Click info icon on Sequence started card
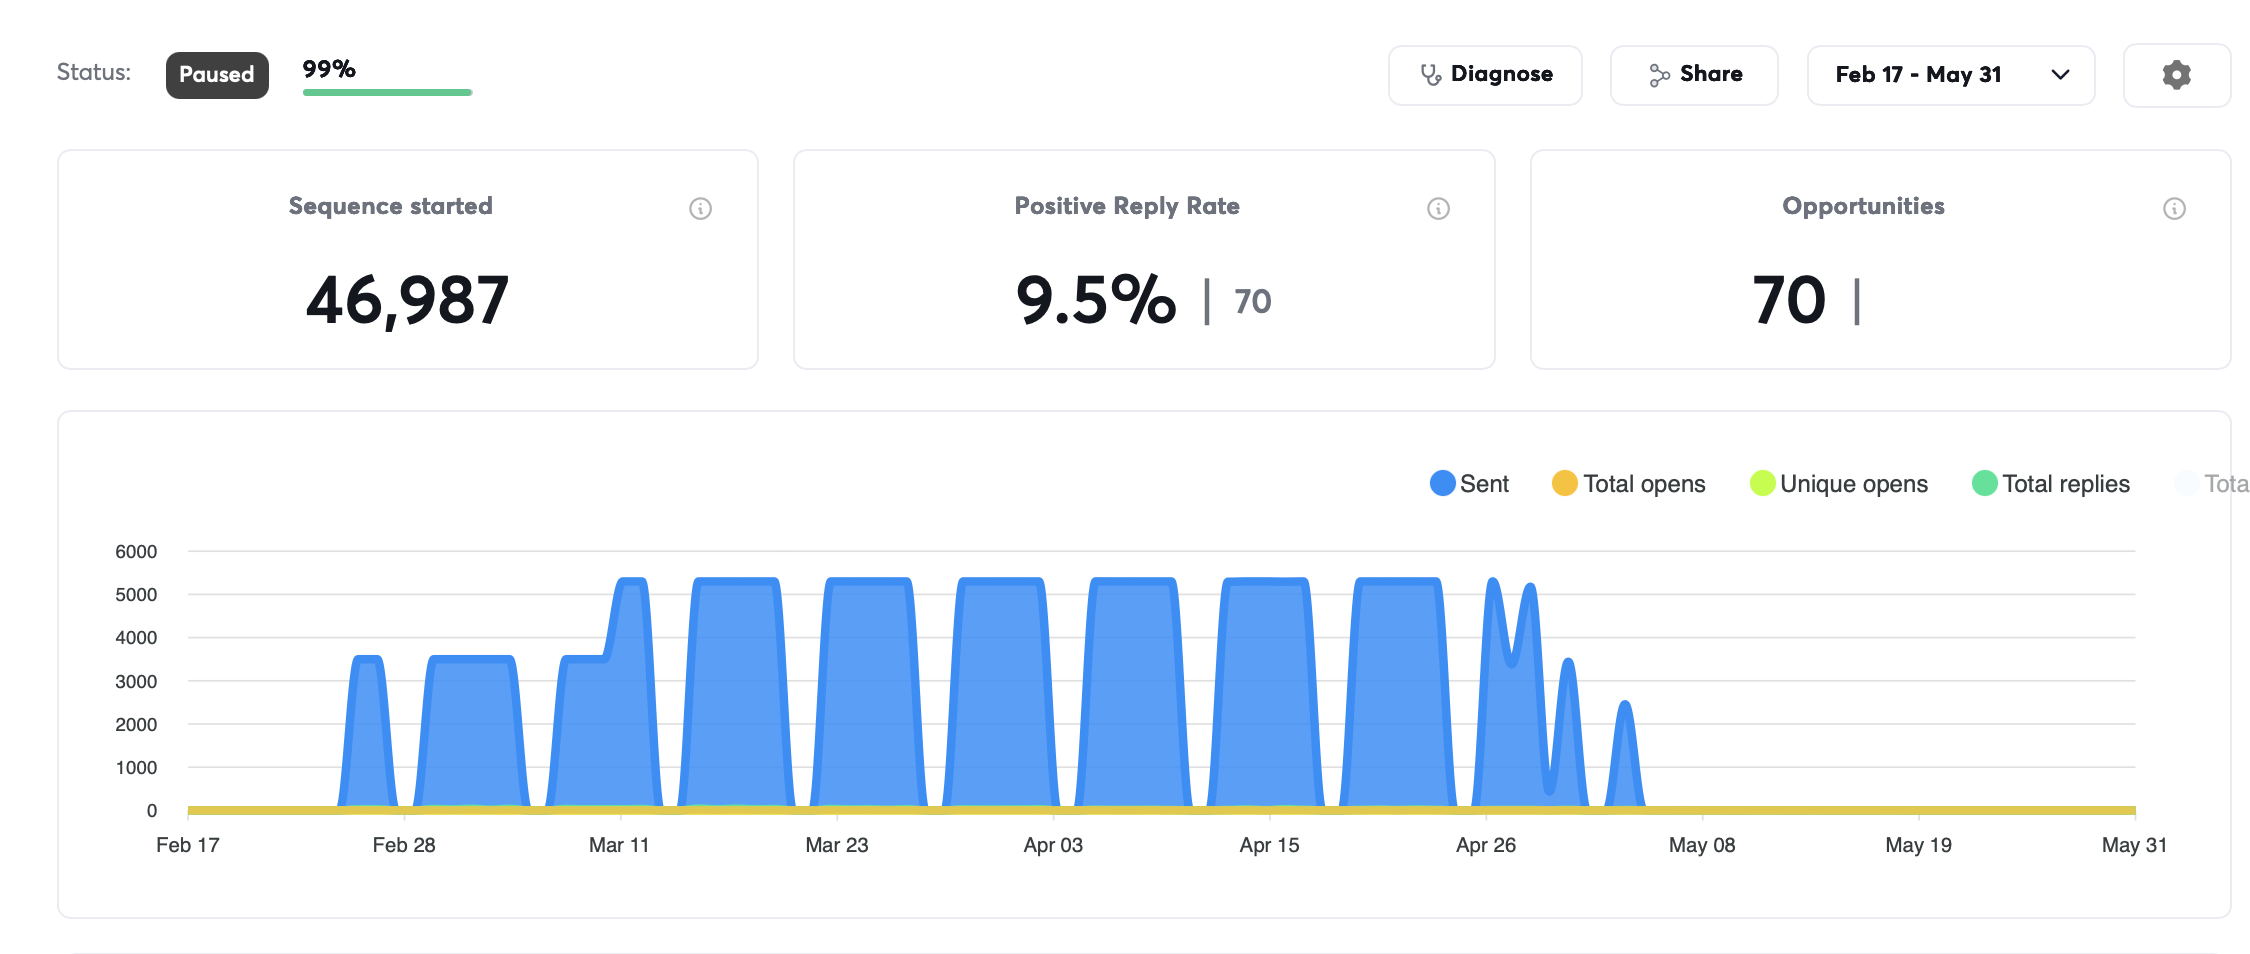 [700, 208]
